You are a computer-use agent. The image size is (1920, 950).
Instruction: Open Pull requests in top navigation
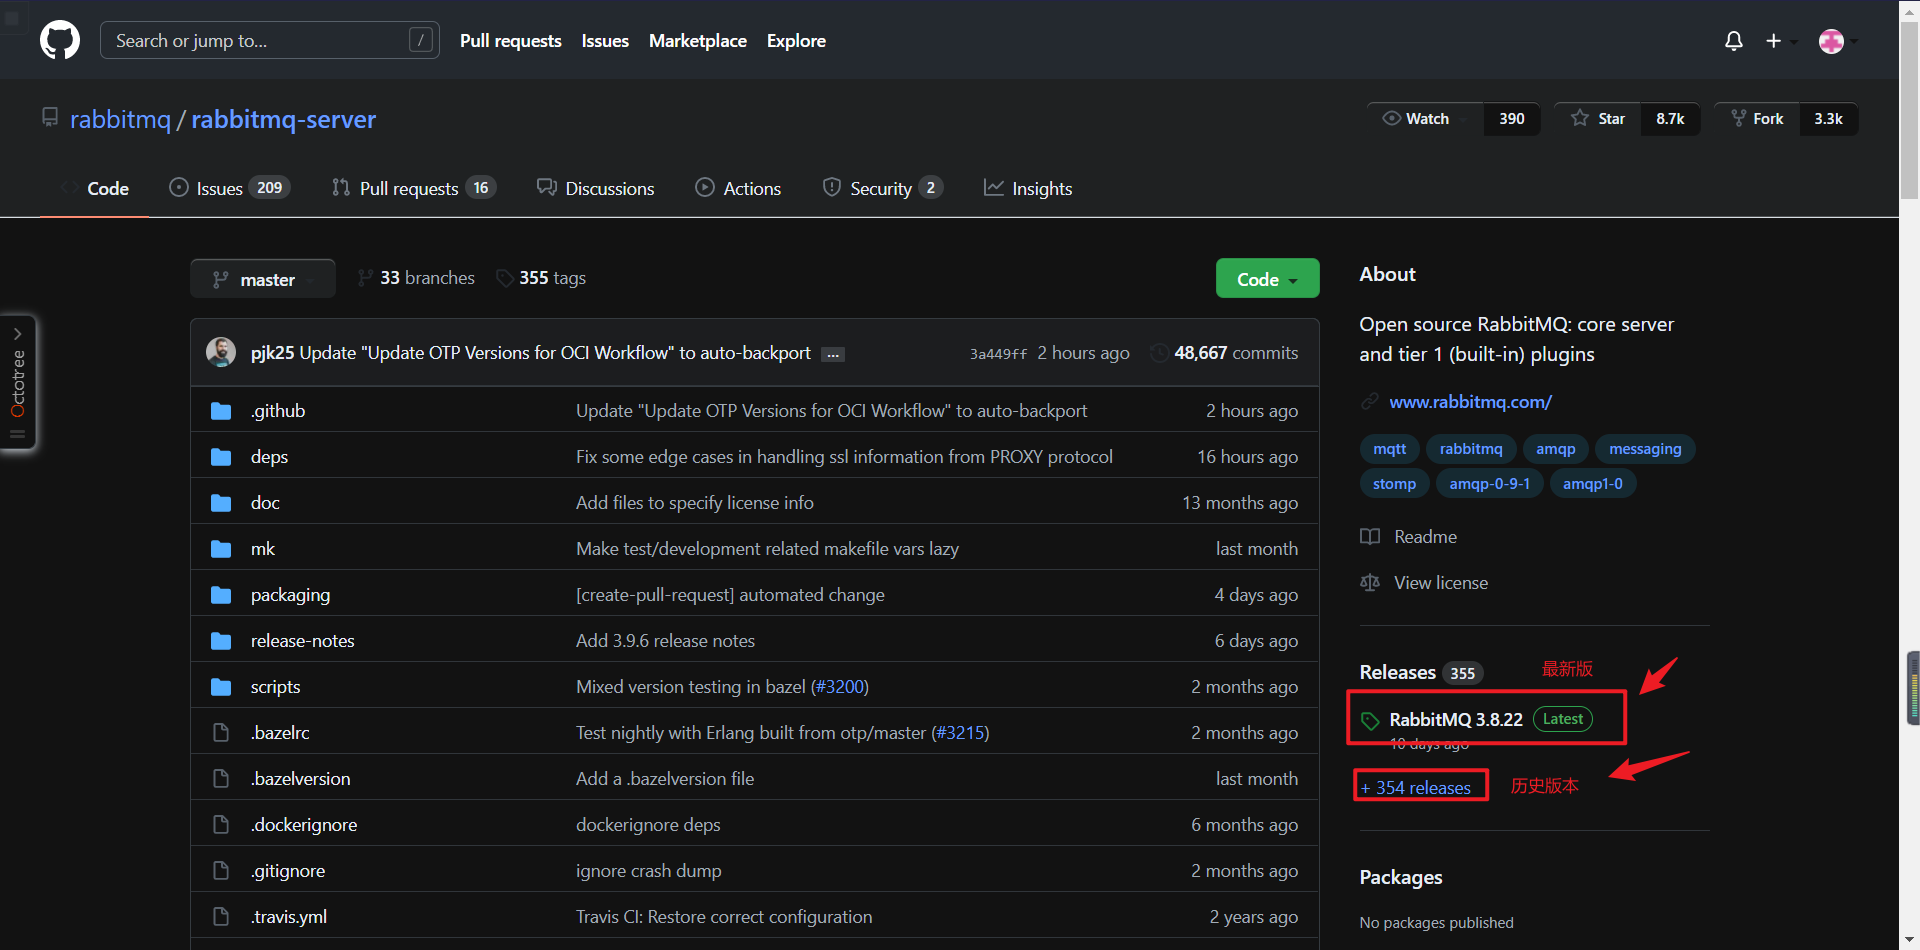click(x=510, y=41)
